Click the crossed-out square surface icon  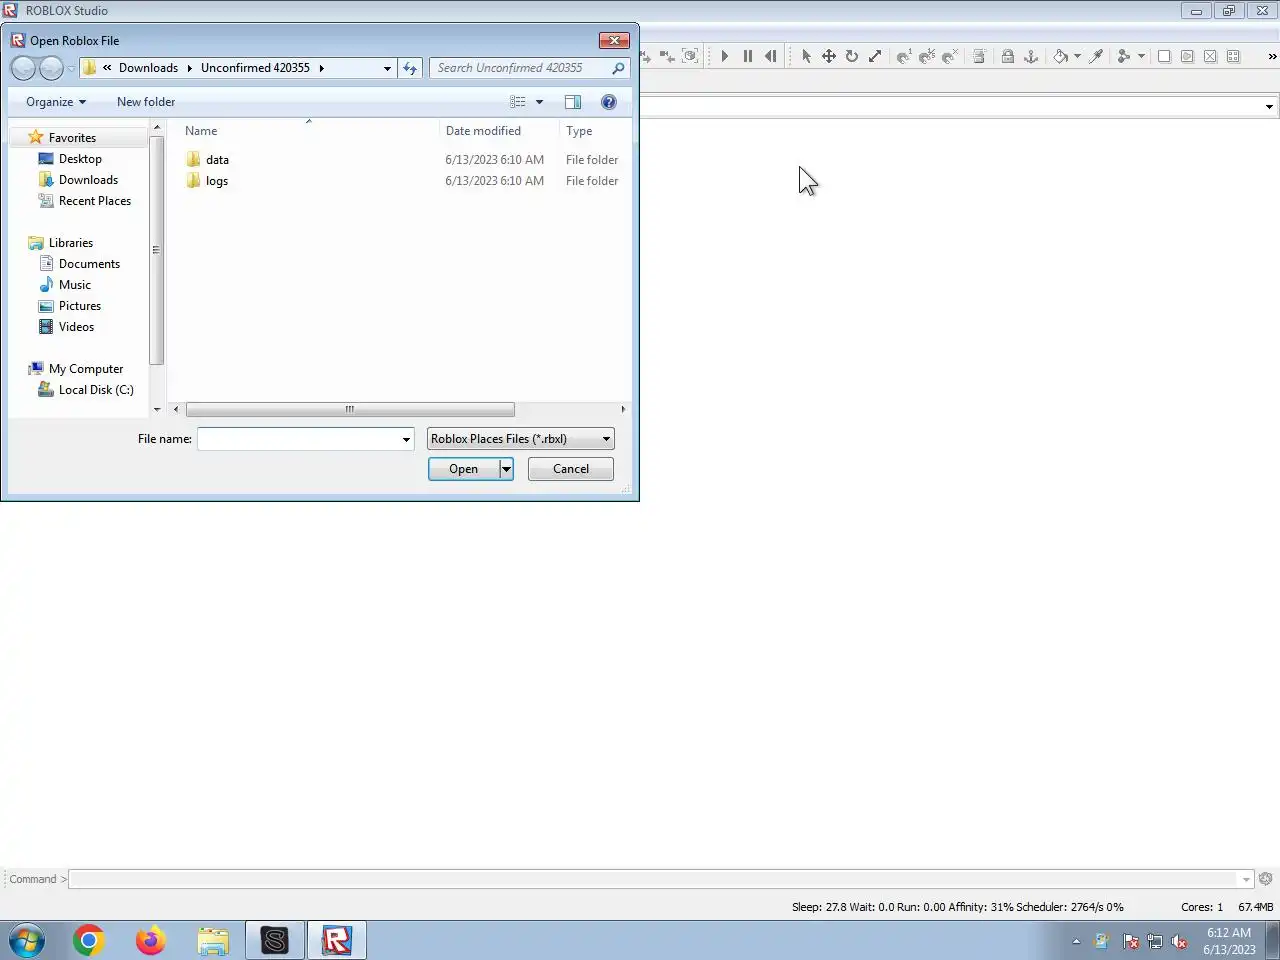pyautogui.click(x=1210, y=57)
